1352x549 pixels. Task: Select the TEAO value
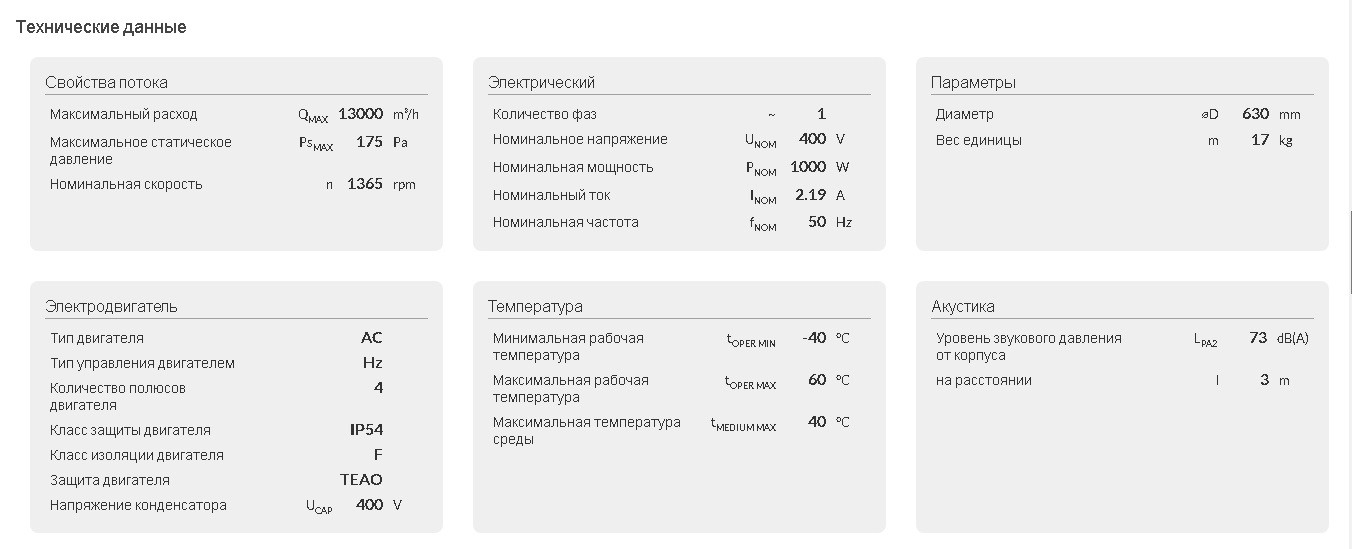361,480
